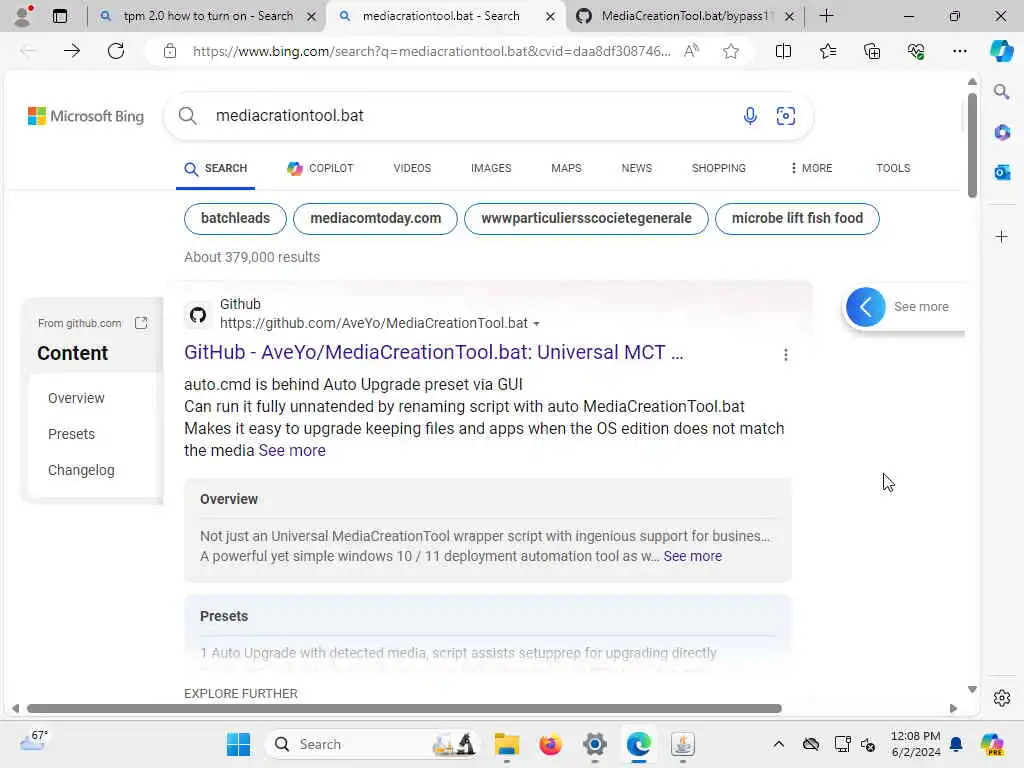Jump to Changelog in Content panel
Screen dimensions: 1024x768
[81, 470]
